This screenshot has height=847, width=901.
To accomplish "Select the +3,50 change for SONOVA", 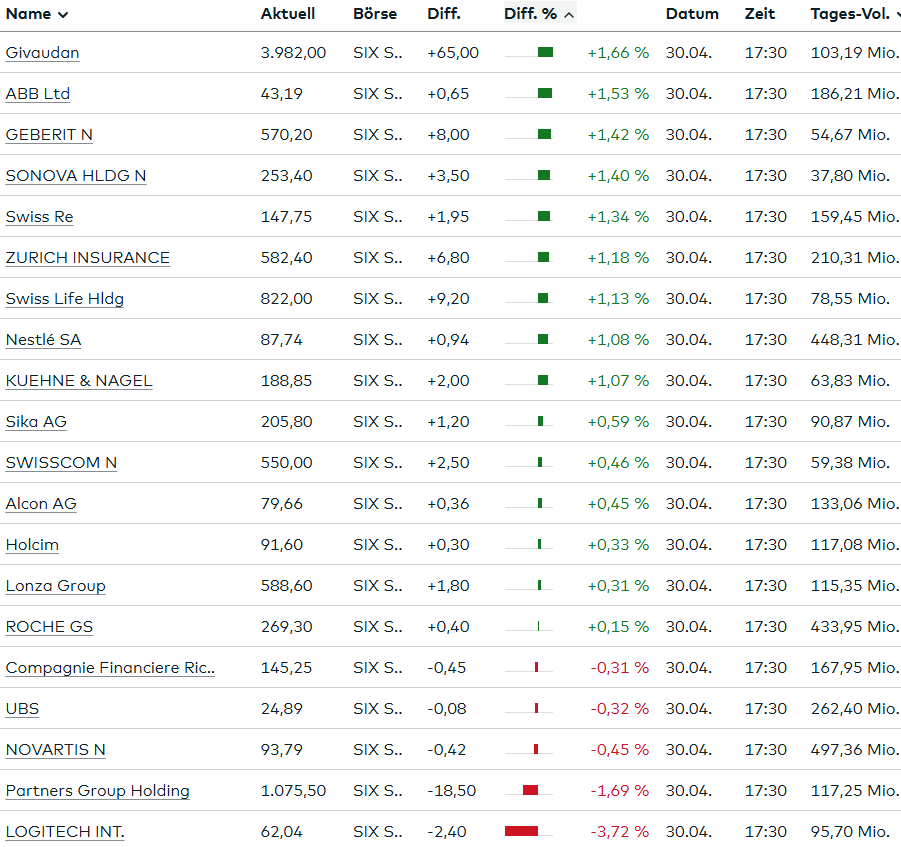I will coord(448,176).
